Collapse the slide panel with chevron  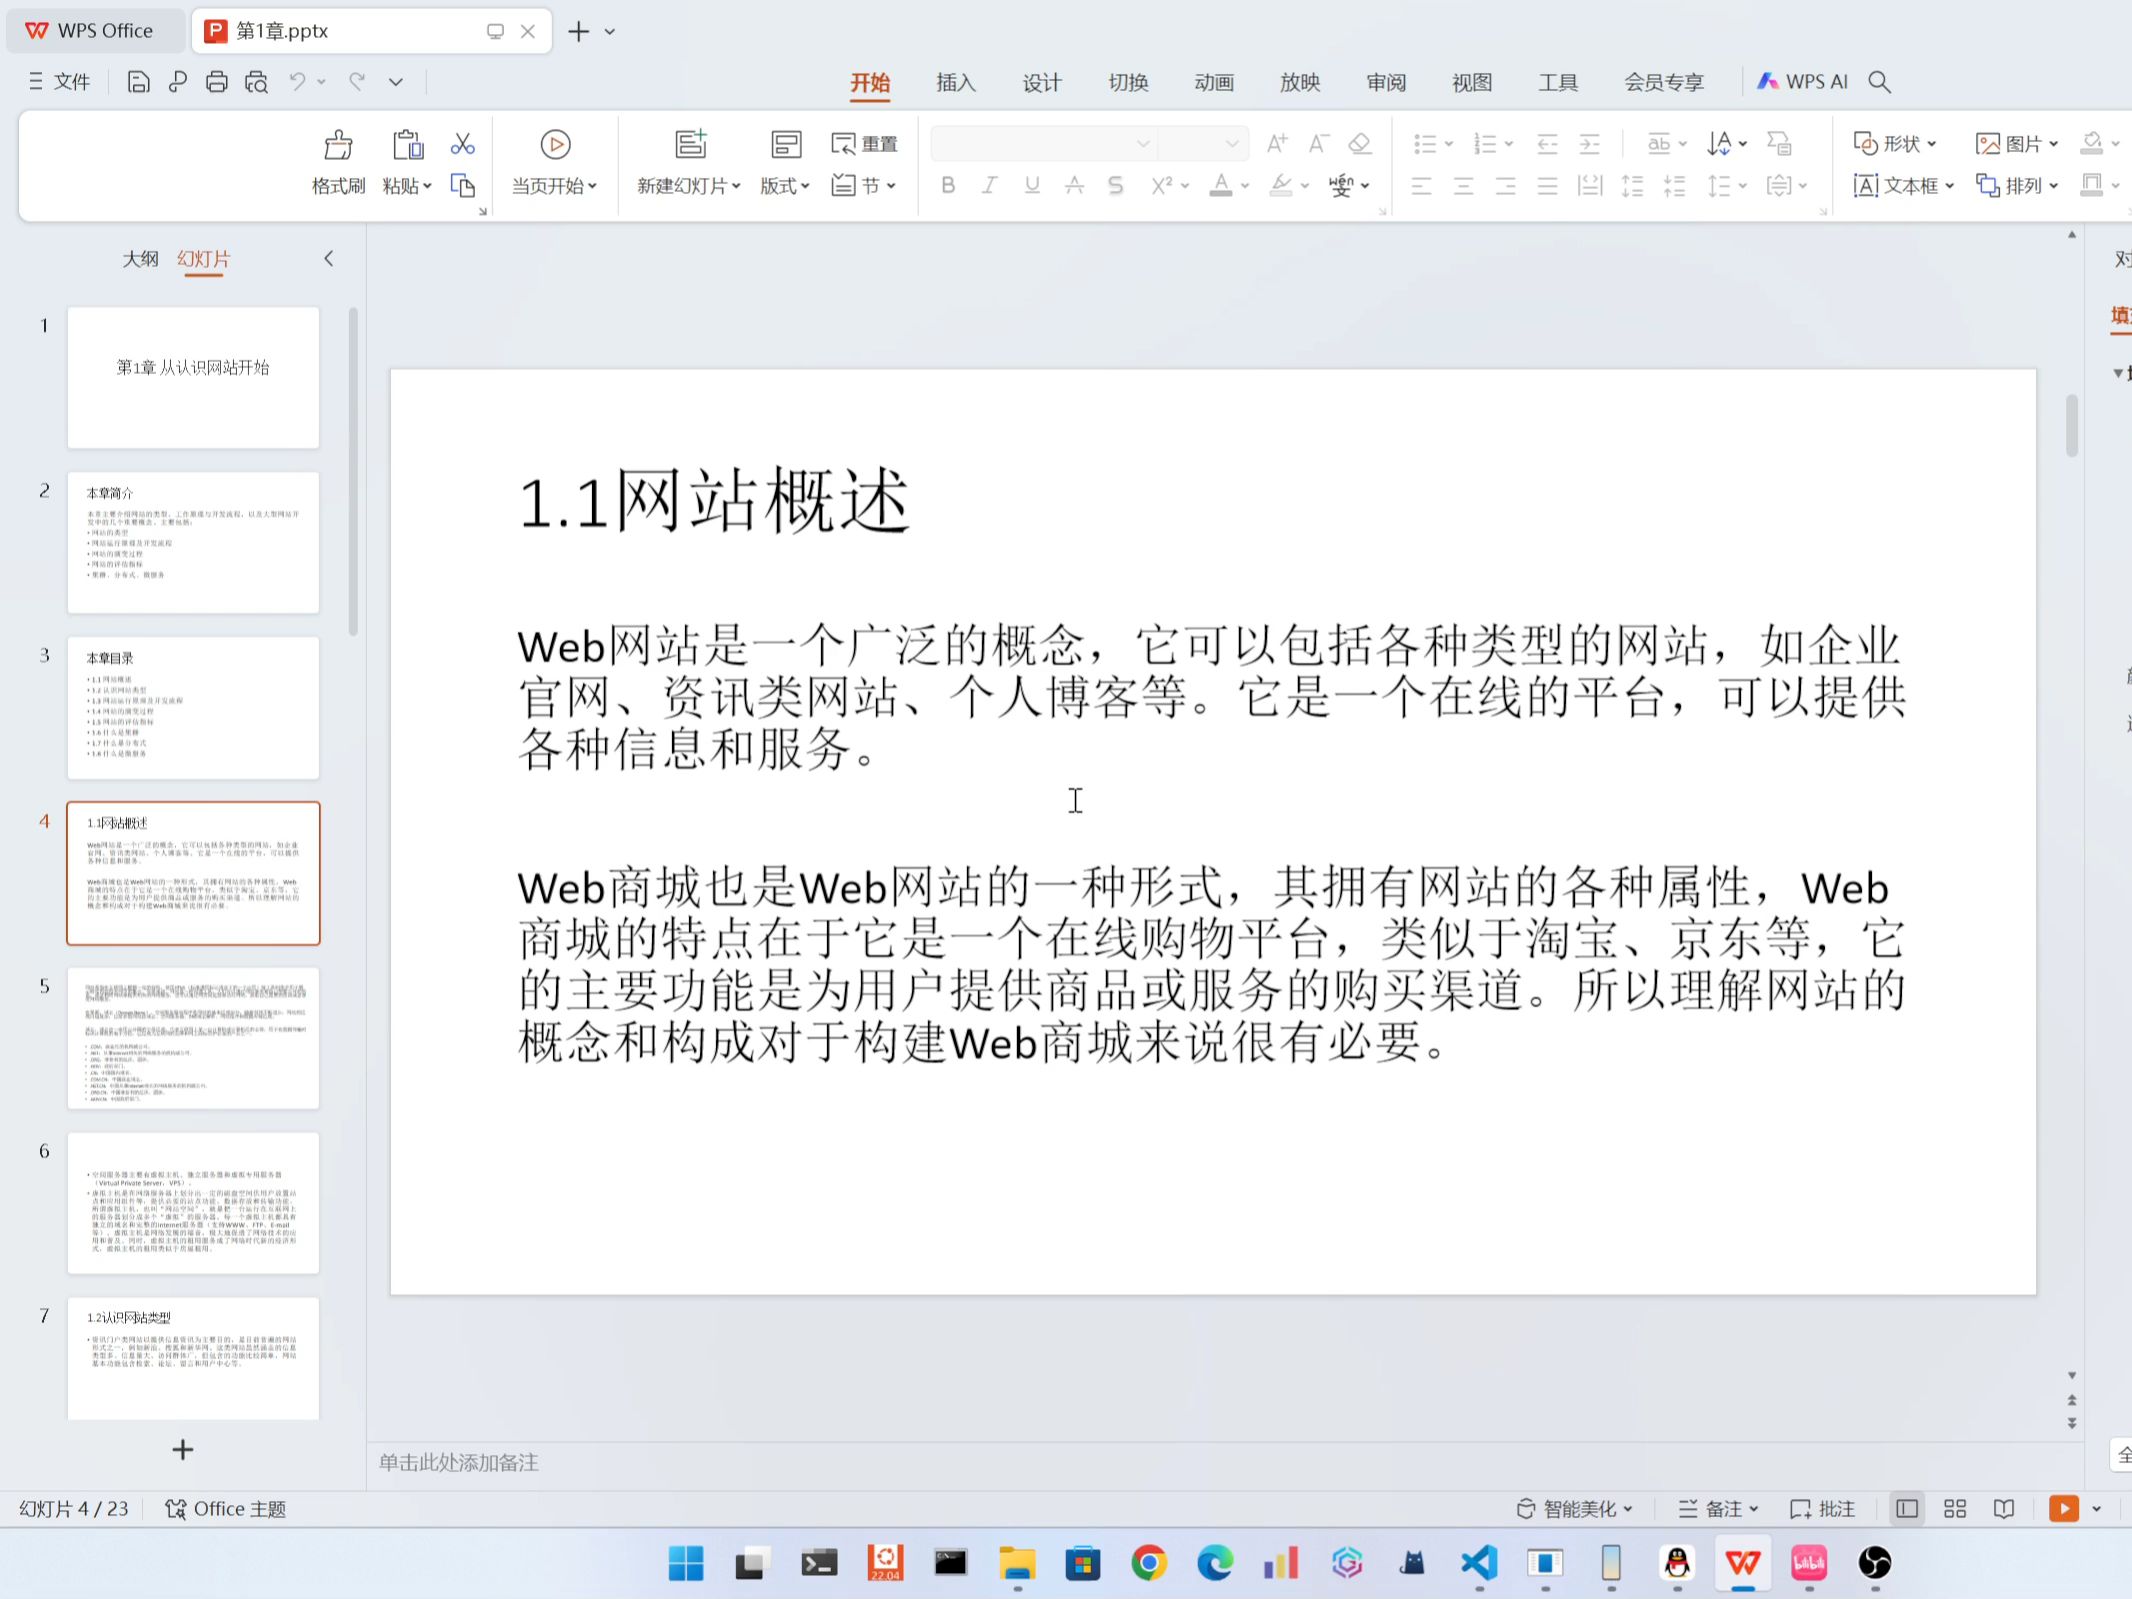pyautogui.click(x=328, y=259)
